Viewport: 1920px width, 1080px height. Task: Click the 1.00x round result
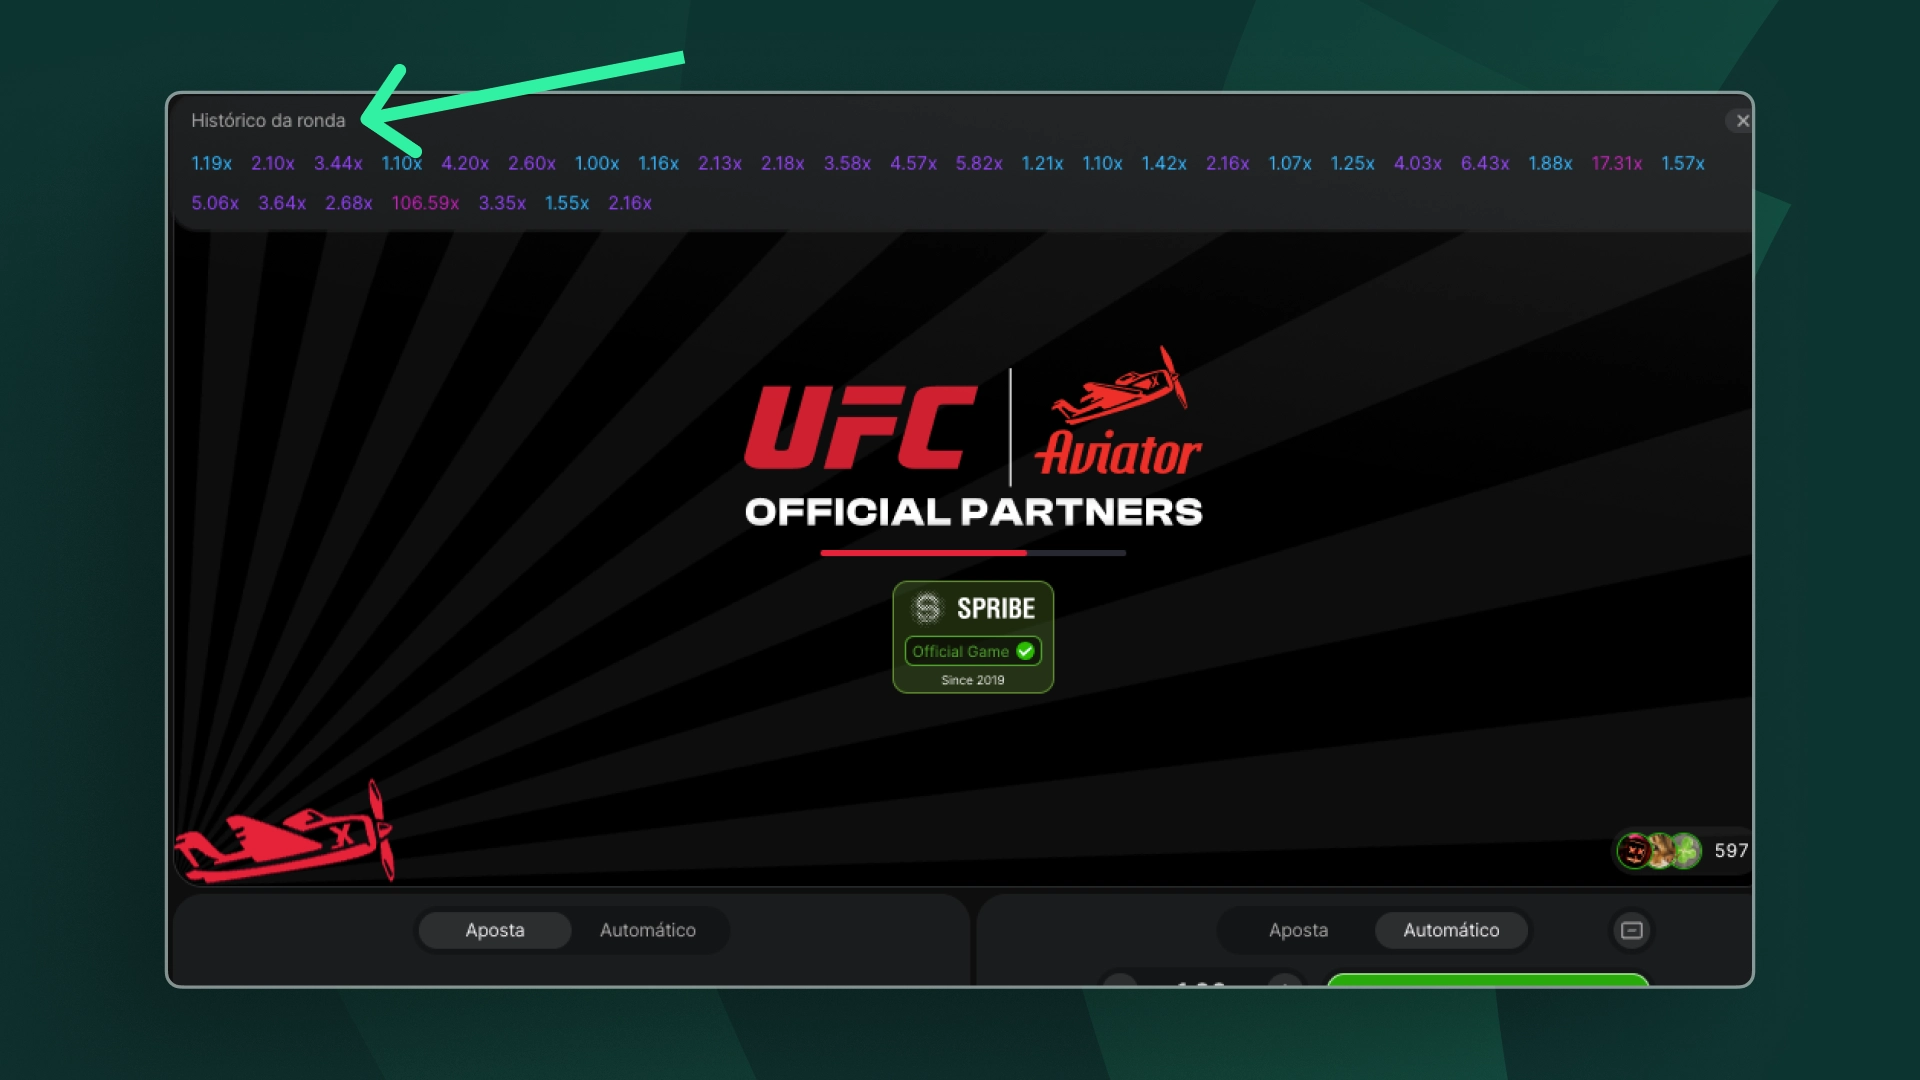[x=597, y=163]
